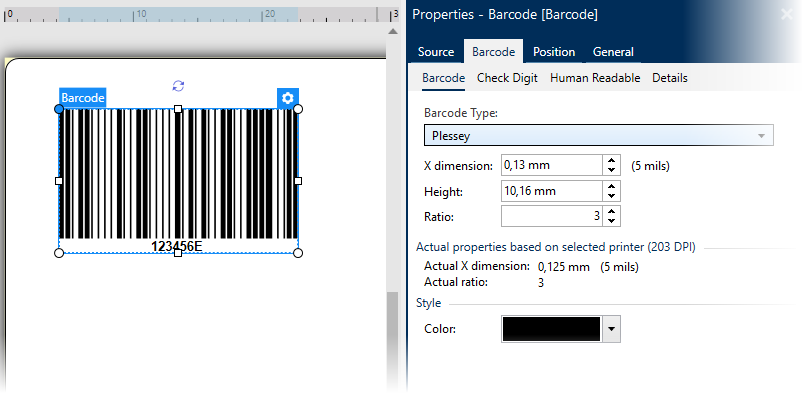Screen dimensions: 803x393
Task: Click the black Color swatch
Action: click(x=551, y=329)
